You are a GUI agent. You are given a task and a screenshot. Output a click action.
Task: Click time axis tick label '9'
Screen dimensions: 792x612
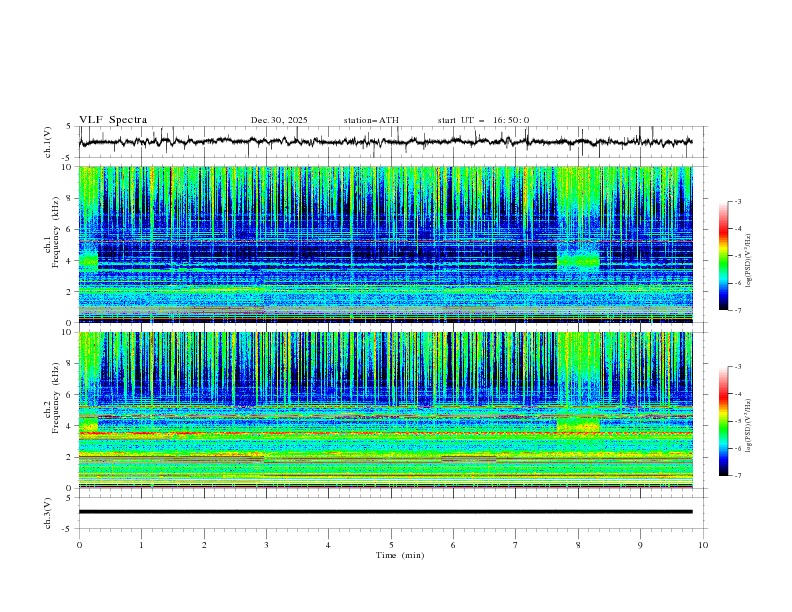coord(640,545)
